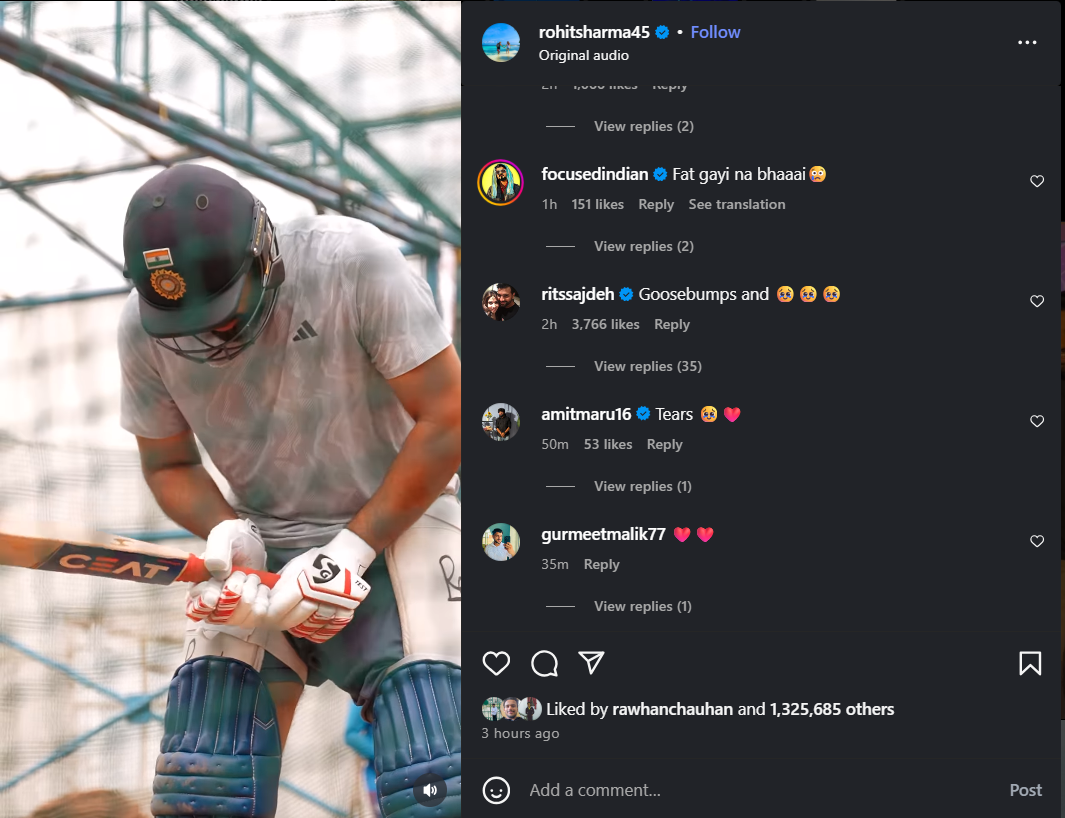Image resolution: width=1065 pixels, height=818 pixels.
Task: Mute the video using the speaker icon
Action: [430, 790]
